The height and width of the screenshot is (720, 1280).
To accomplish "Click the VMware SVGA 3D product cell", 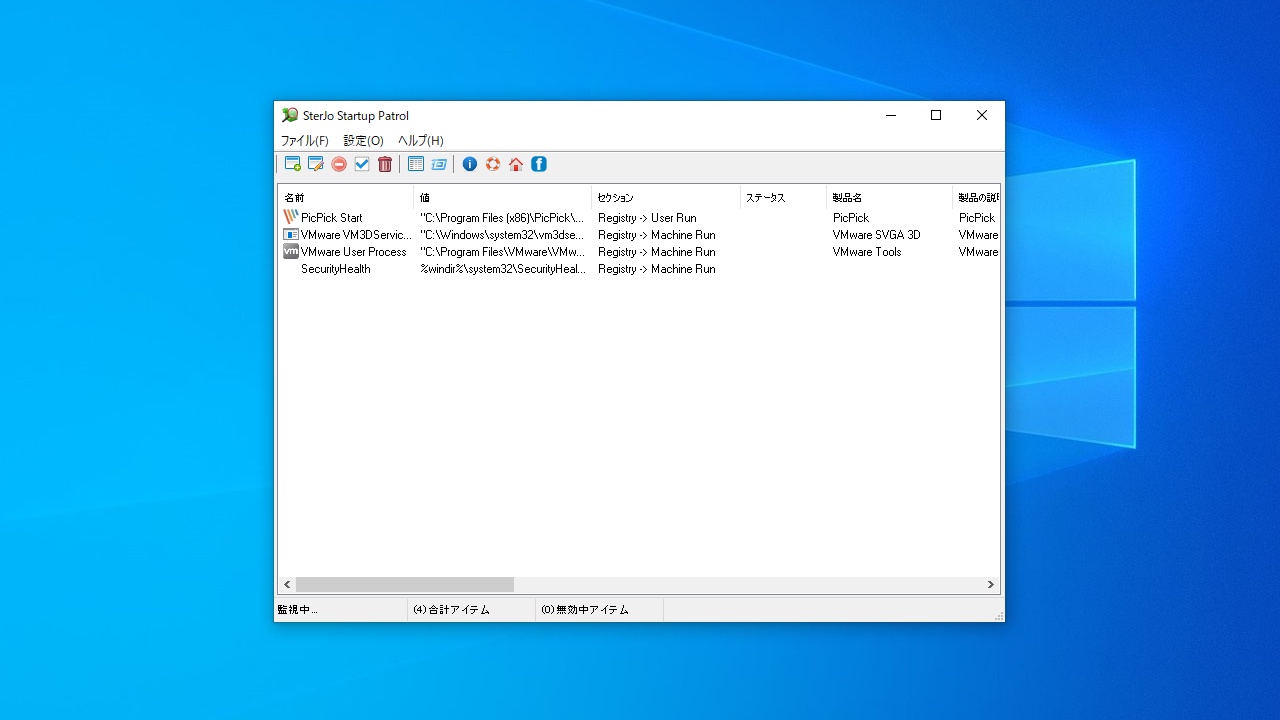I will coord(877,235).
